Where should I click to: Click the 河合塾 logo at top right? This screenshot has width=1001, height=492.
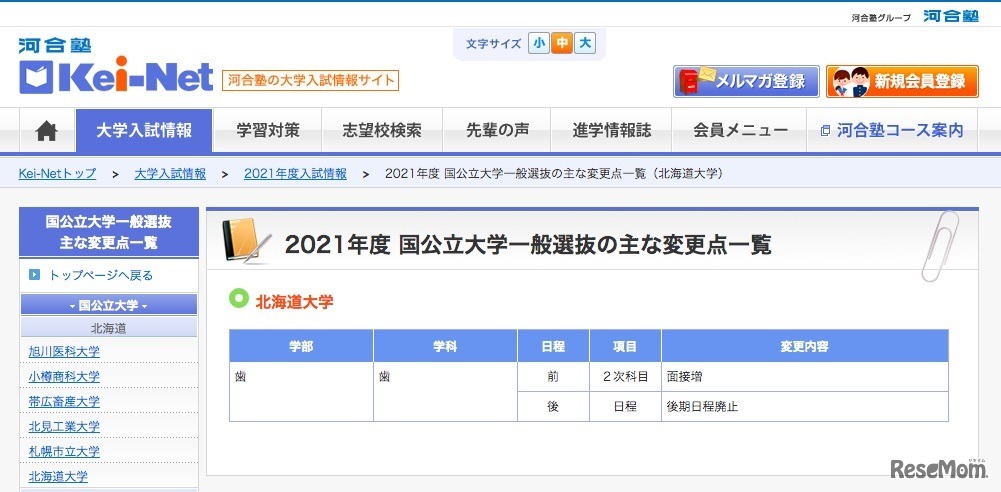click(949, 16)
